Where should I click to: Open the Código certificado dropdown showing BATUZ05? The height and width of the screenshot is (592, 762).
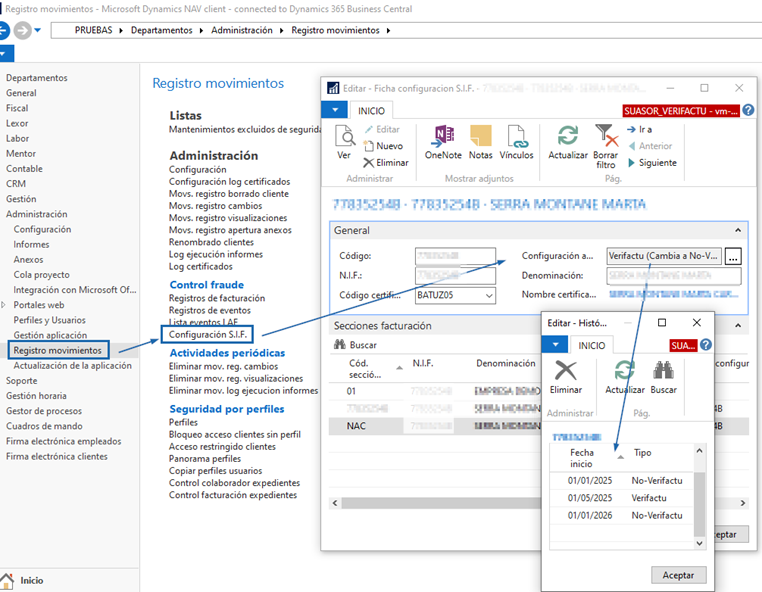[x=488, y=295]
